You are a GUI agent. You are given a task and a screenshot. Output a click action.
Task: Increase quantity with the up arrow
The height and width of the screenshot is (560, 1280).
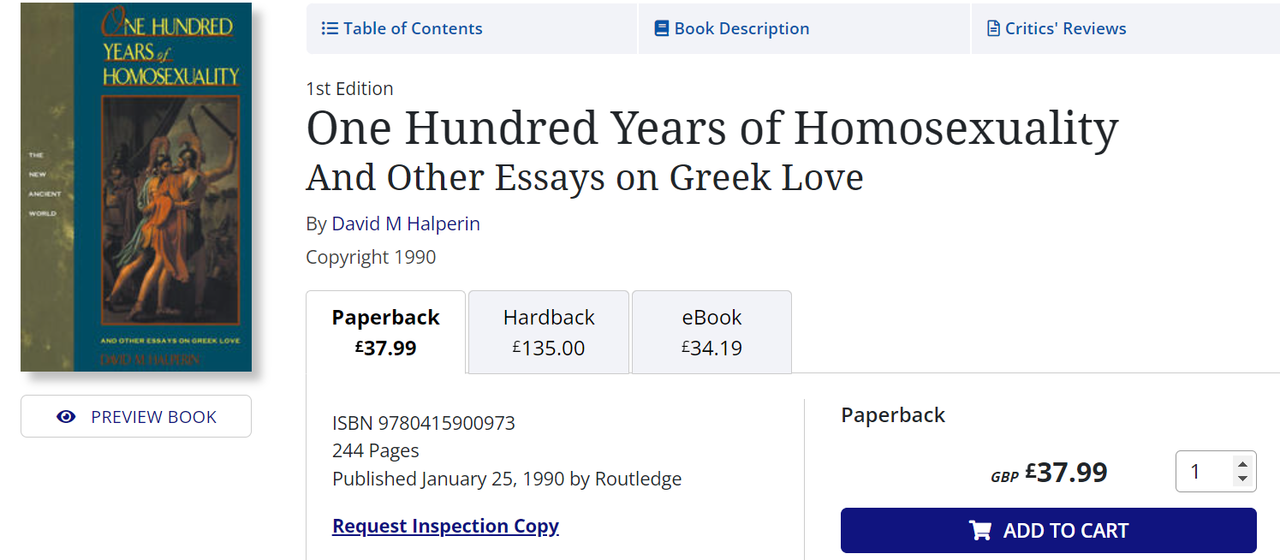click(1242, 463)
